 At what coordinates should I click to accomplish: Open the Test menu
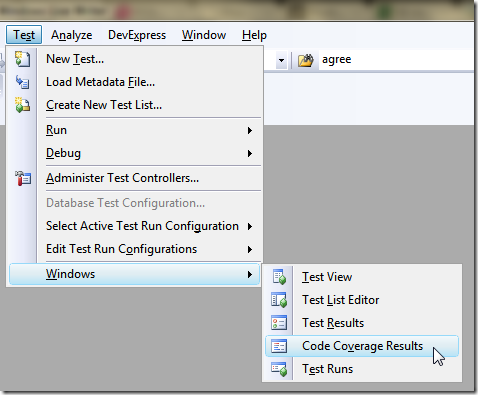tap(24, 35)
